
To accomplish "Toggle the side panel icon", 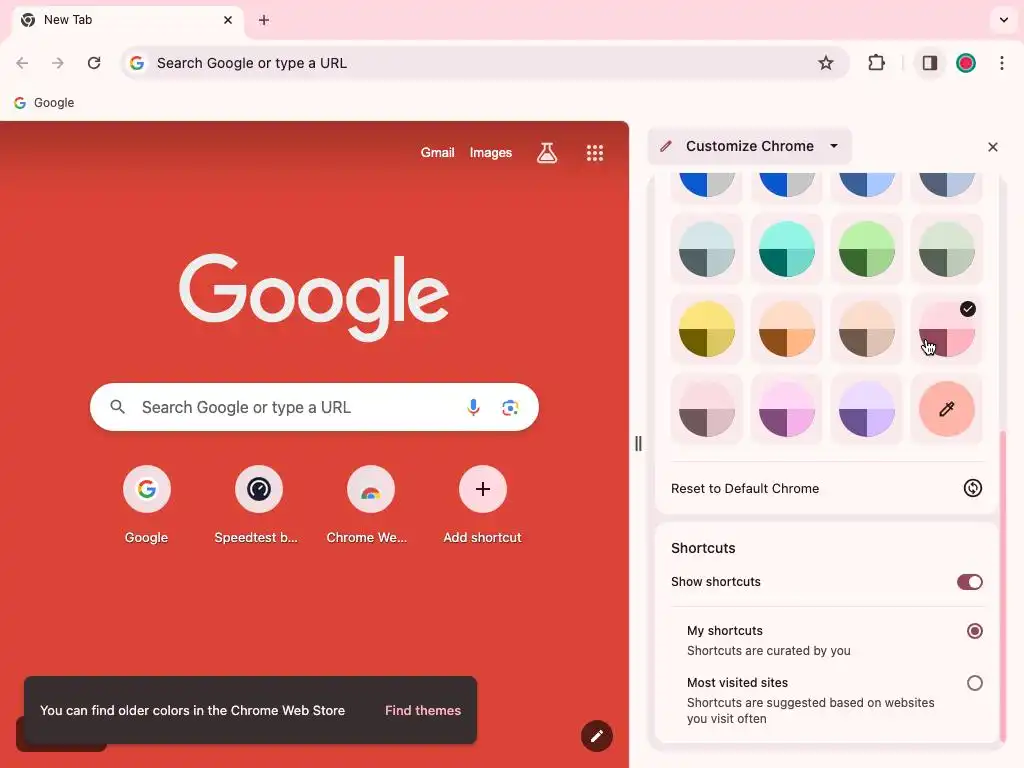I will coord(929,63).
